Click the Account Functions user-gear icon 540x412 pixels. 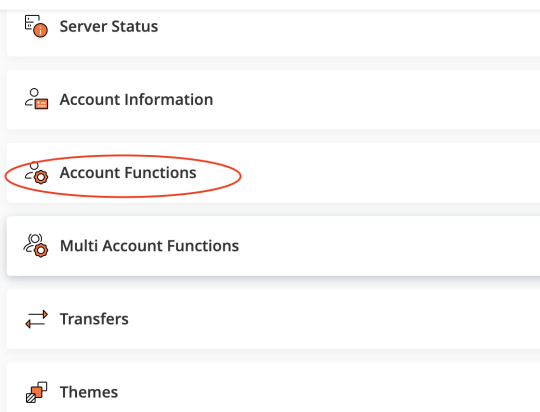click(x=36, y=173)
